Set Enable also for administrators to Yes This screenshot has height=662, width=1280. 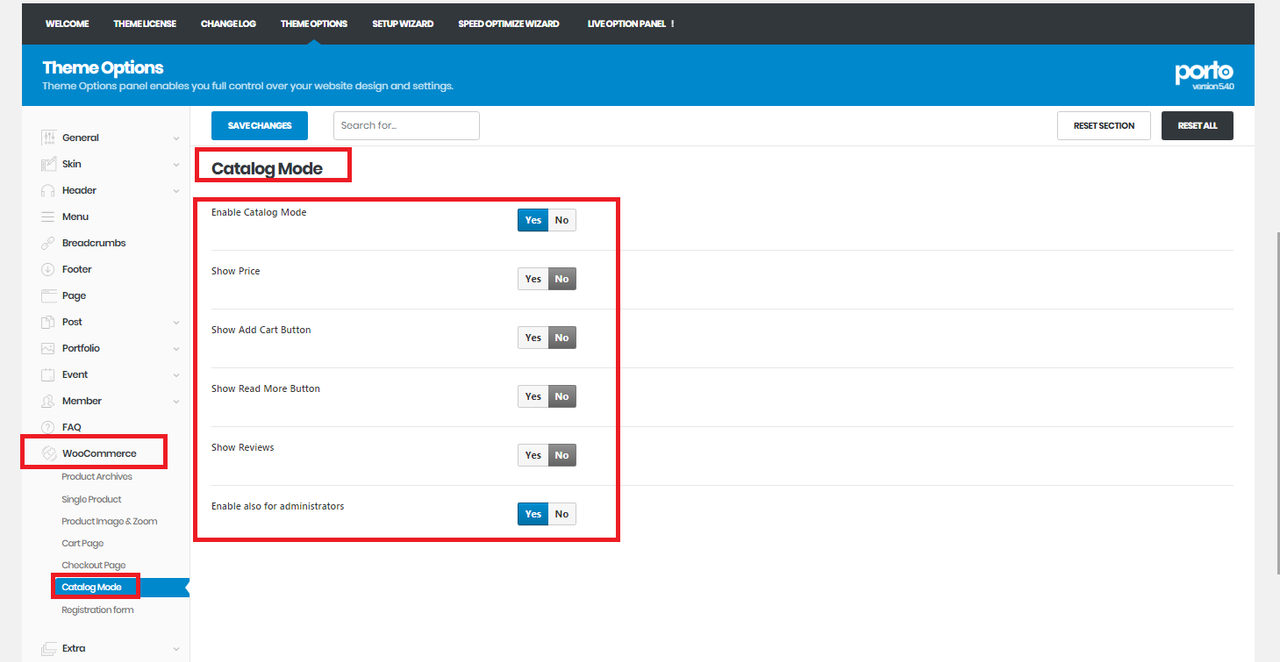(x=533, y=514)
